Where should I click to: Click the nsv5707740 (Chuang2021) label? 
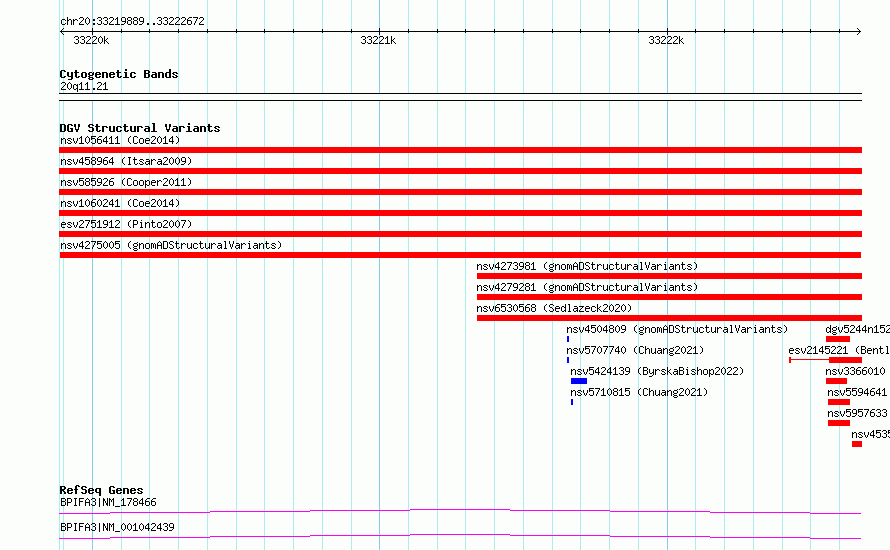(x=635, y=350)
